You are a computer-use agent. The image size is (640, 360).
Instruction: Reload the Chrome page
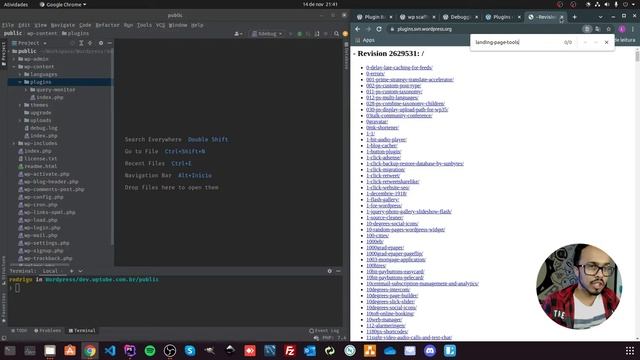point(379,29)
